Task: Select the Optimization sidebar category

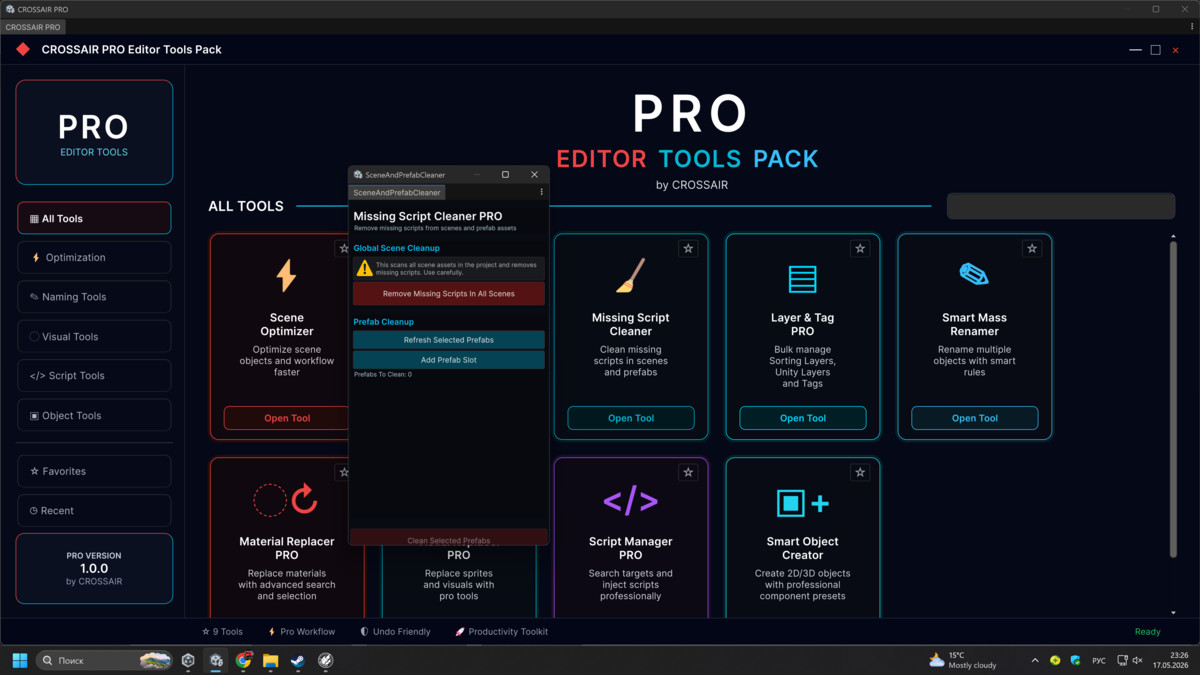Action: coord(94,257)
